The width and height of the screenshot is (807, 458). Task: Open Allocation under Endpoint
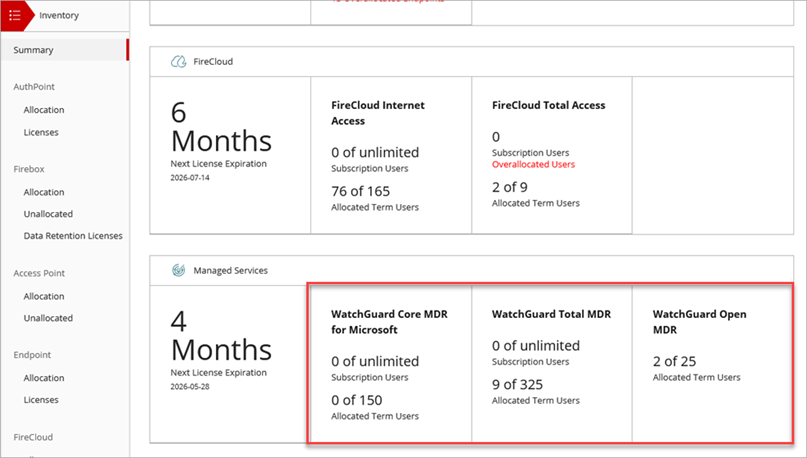pyautogui.click(x=44, y=378)
